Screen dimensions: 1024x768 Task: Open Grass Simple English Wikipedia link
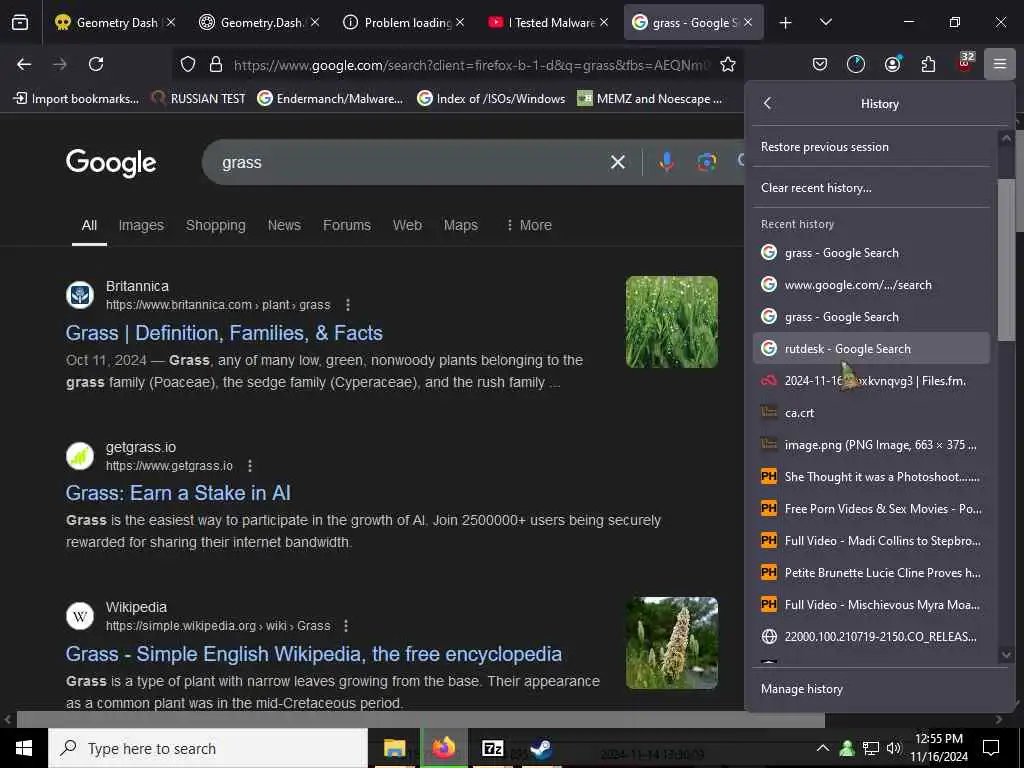tap(313, 654)
